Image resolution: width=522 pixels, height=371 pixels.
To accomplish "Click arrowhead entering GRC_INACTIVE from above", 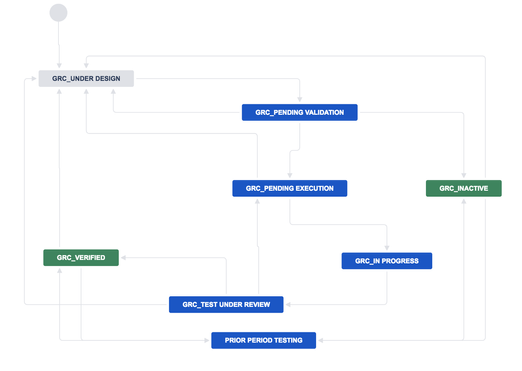I will coord(463,175).
